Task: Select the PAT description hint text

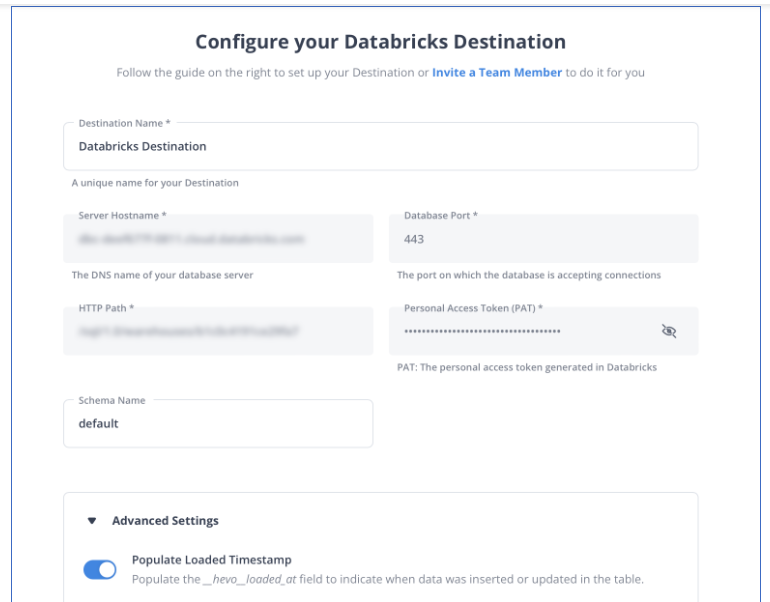Action: (x=527, y=367)
